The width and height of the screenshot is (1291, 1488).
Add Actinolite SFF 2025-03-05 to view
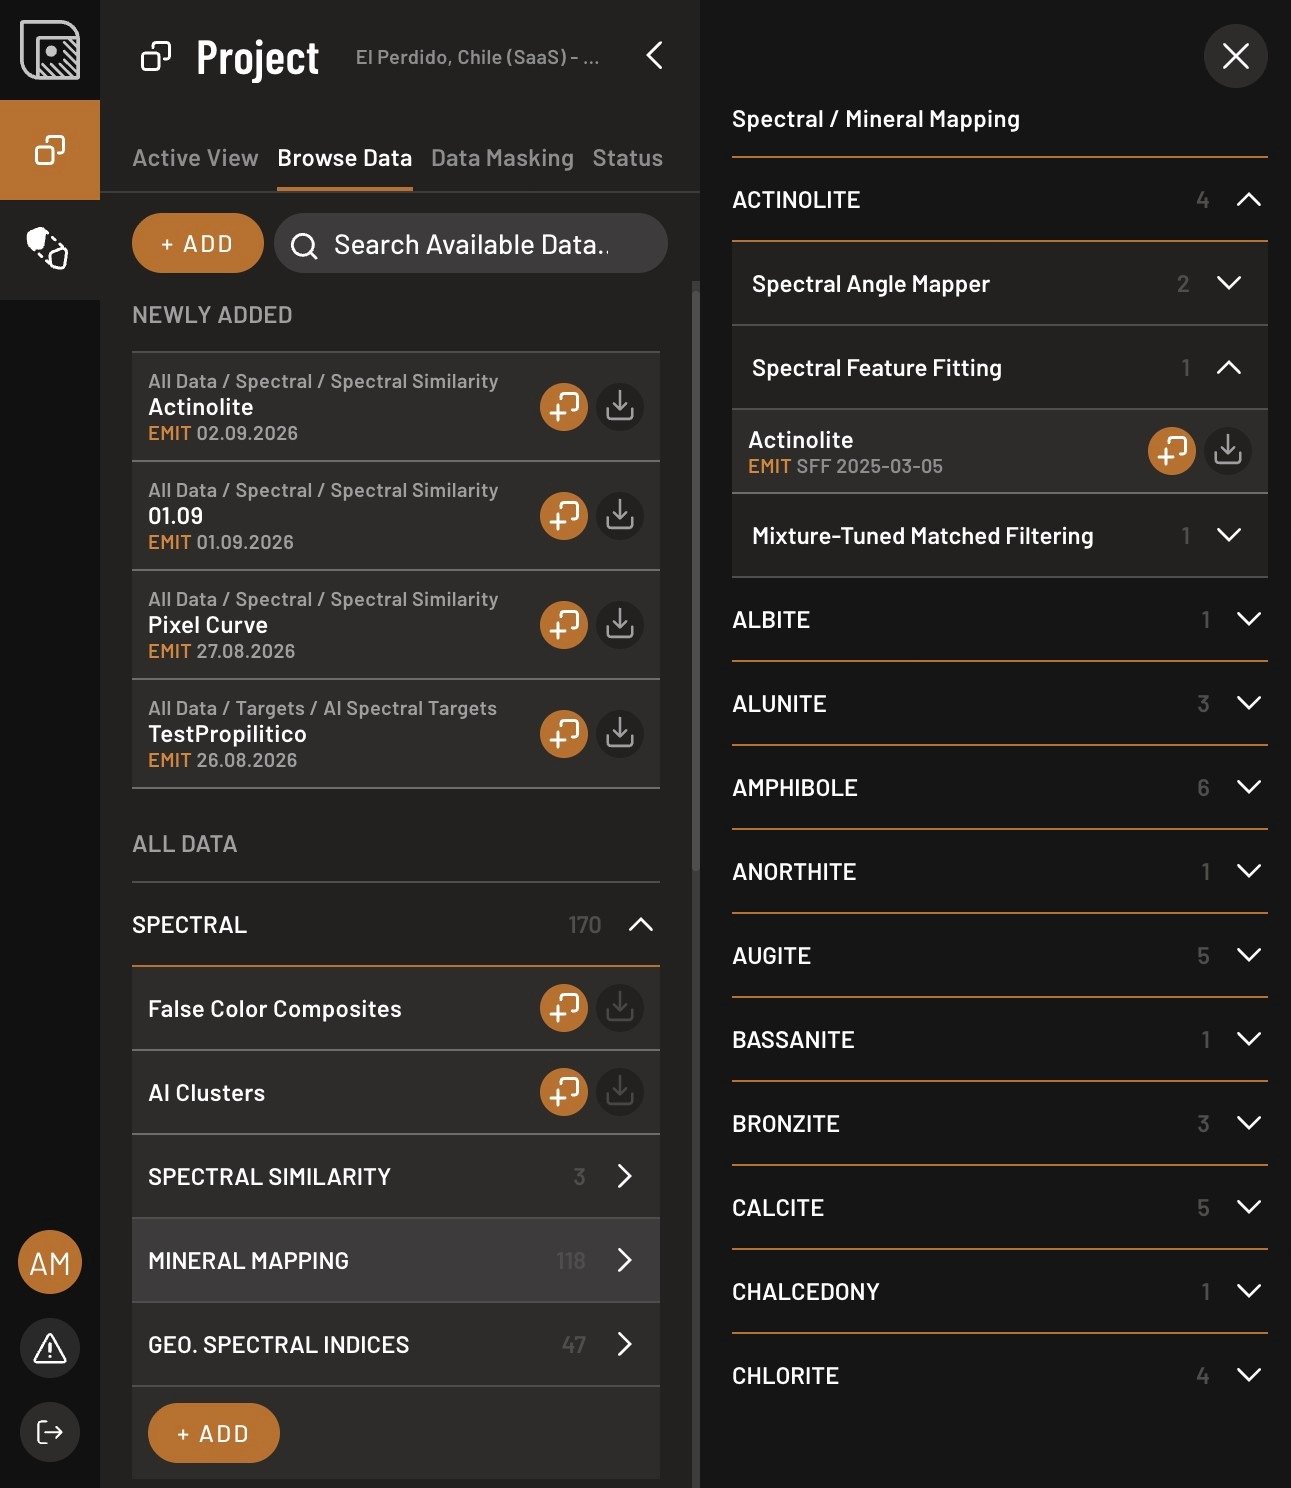pos(1172,451)
